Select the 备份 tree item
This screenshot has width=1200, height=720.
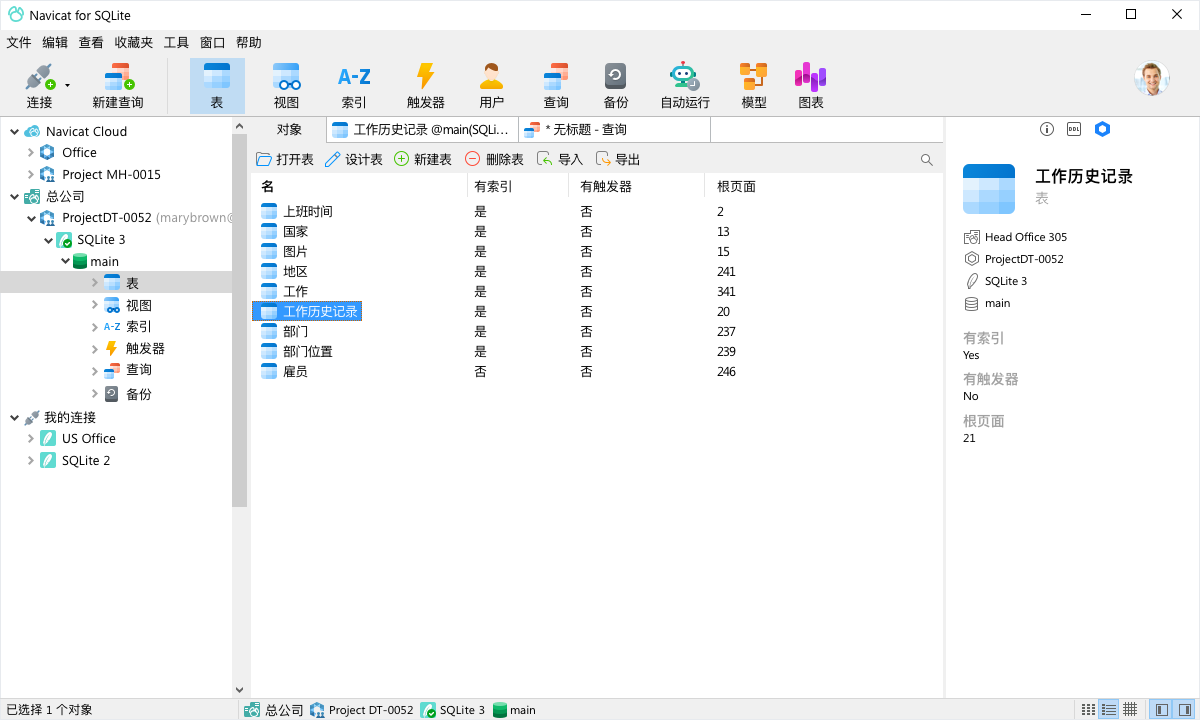139,394
